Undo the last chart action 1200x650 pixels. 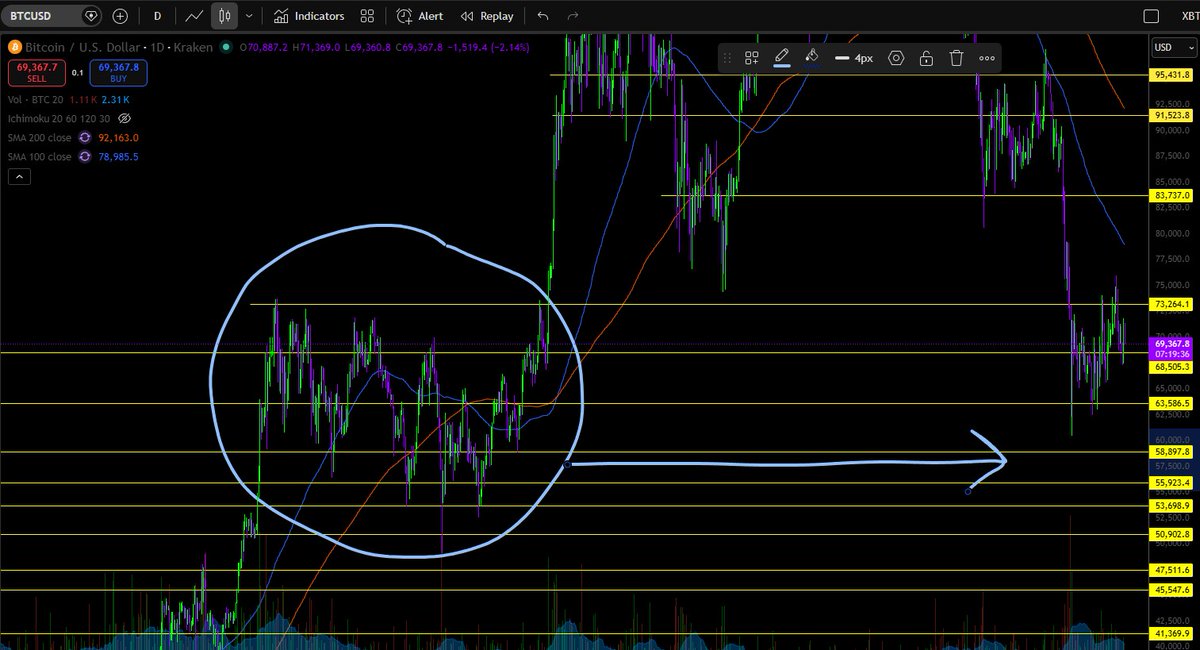pyautogui.click(x=543, y=16)
